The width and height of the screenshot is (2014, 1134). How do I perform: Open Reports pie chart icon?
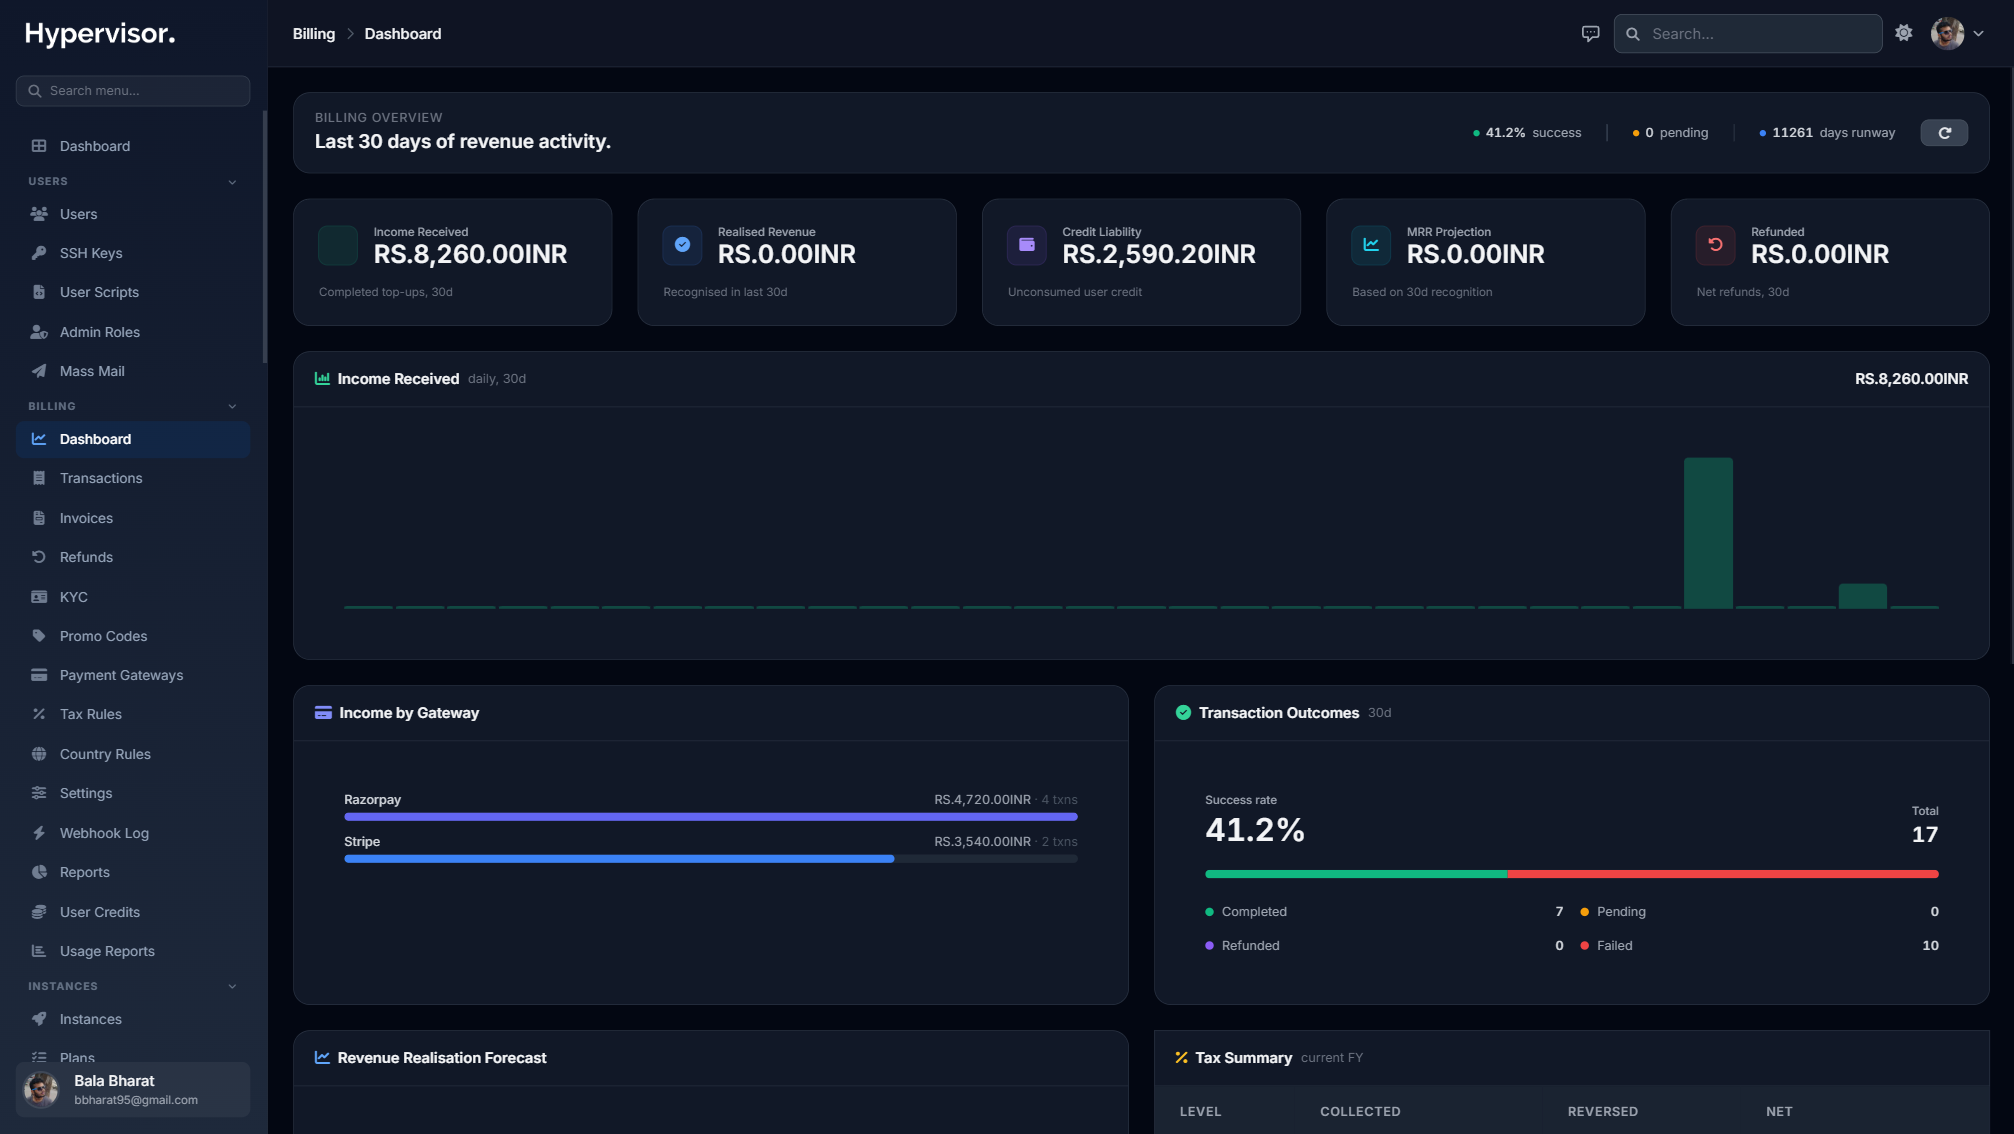click(x=39, y=872)
